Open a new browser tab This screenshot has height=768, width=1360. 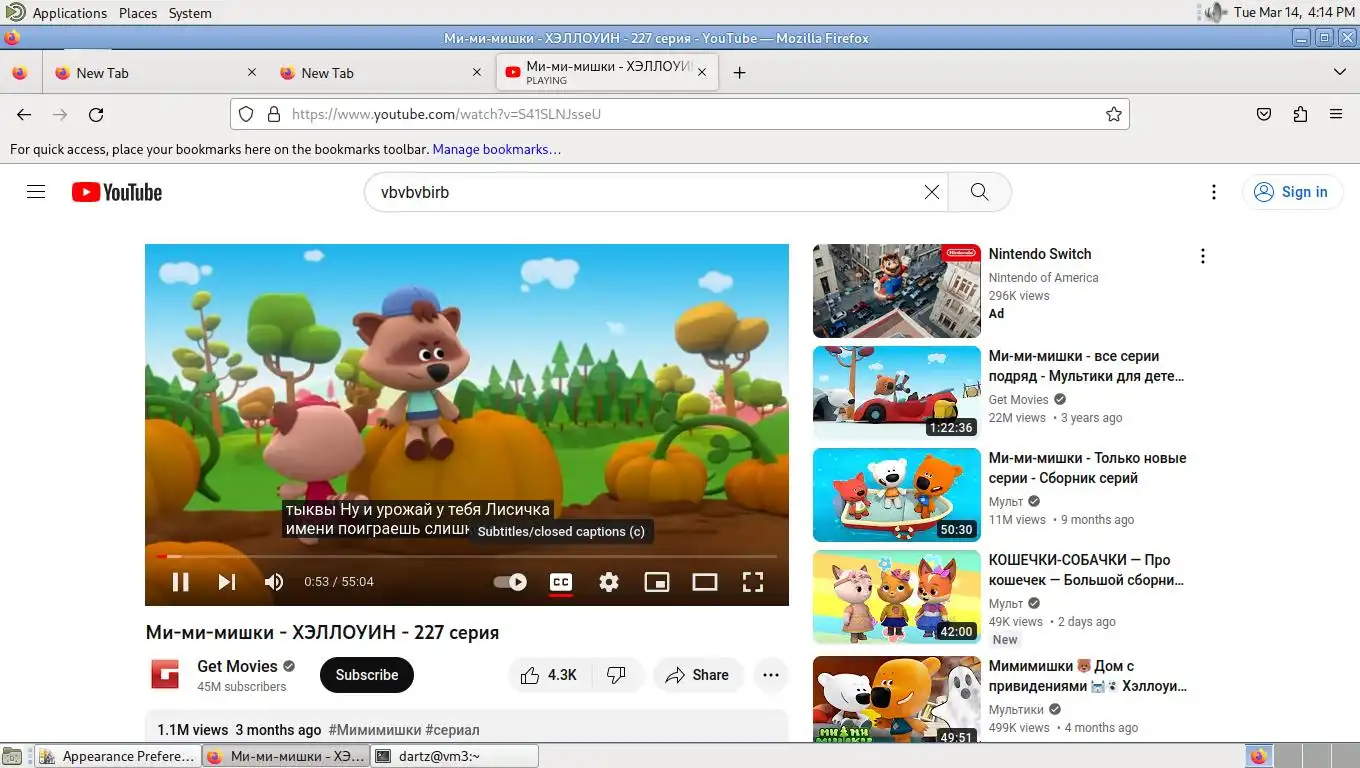[x=739, y=73]
